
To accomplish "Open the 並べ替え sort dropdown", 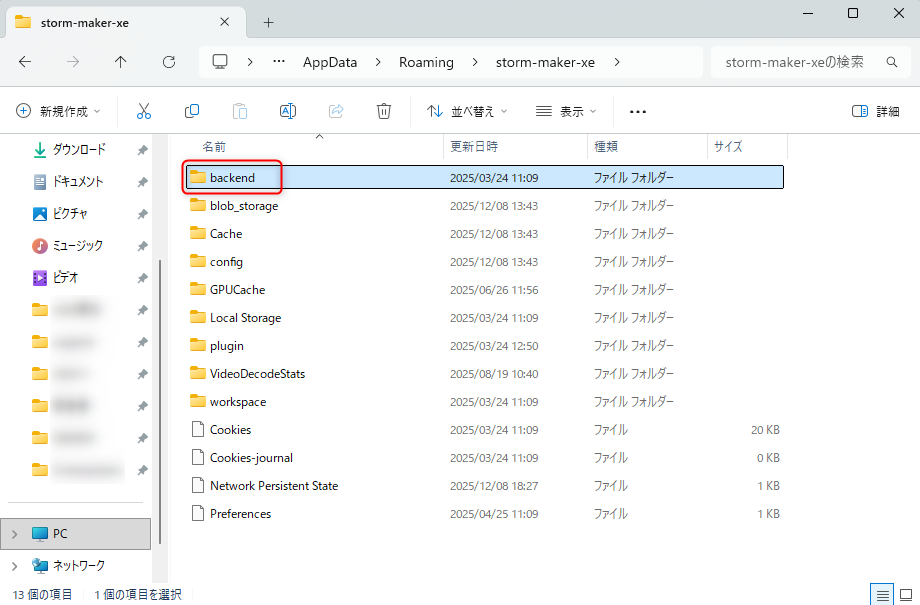I will coord(467,111).
